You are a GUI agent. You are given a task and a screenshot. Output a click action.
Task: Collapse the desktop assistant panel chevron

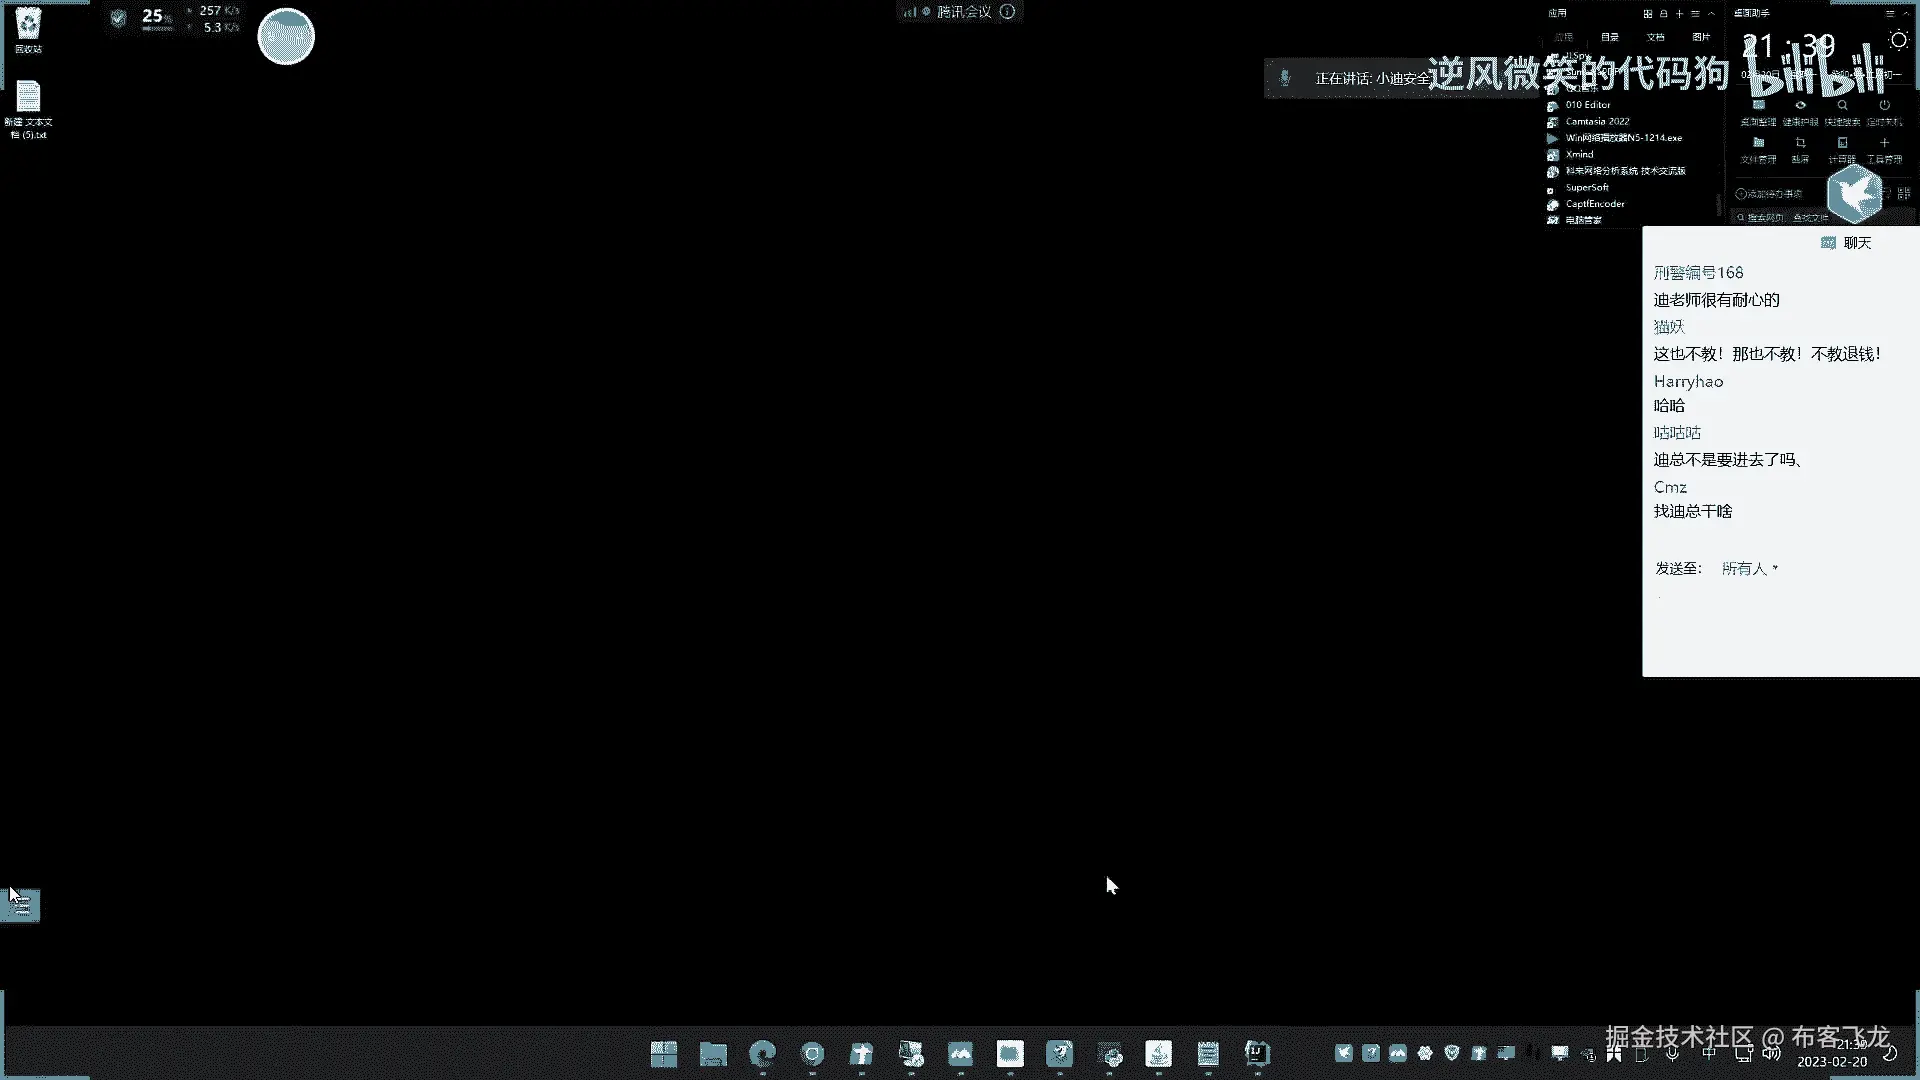1906,14
